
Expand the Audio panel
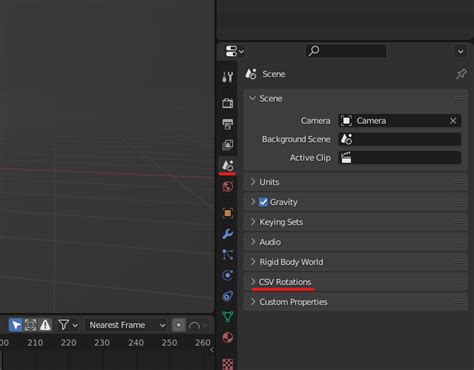click(x=355, y=242)
